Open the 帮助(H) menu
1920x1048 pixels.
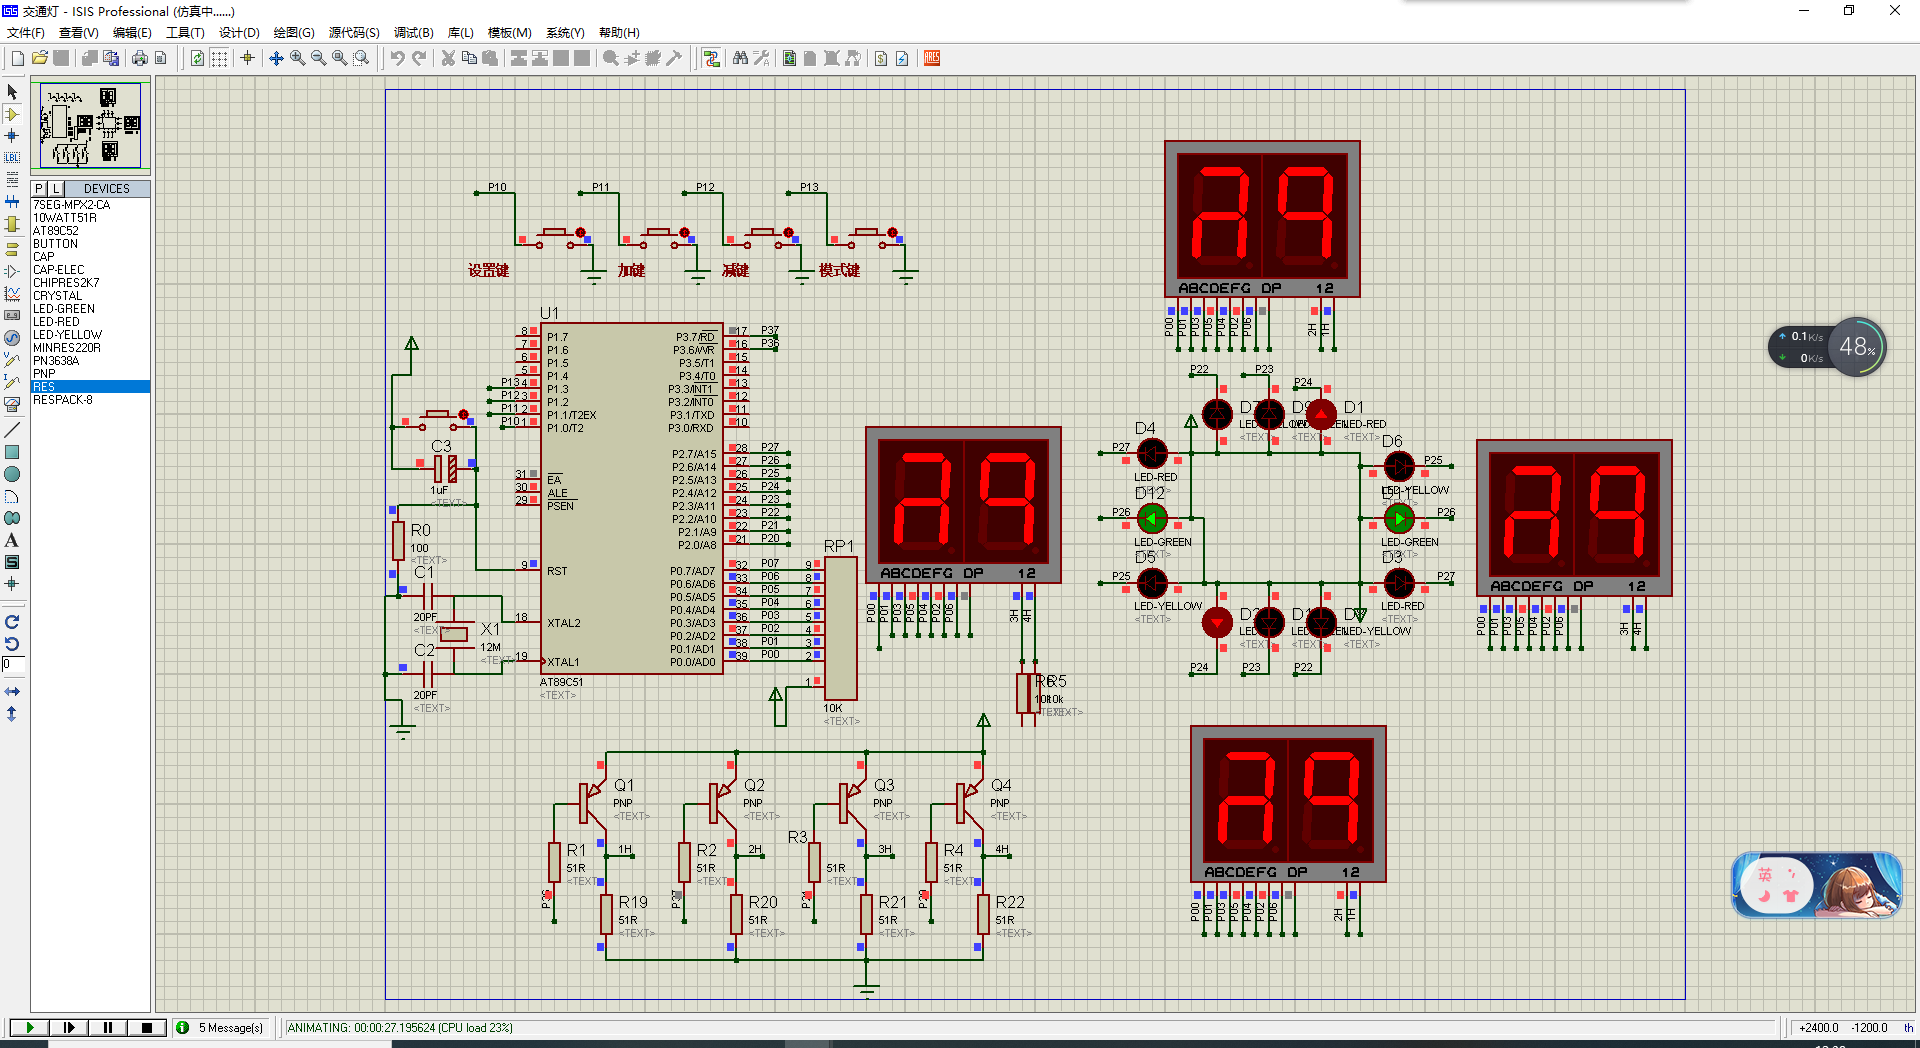click(619, 33)
